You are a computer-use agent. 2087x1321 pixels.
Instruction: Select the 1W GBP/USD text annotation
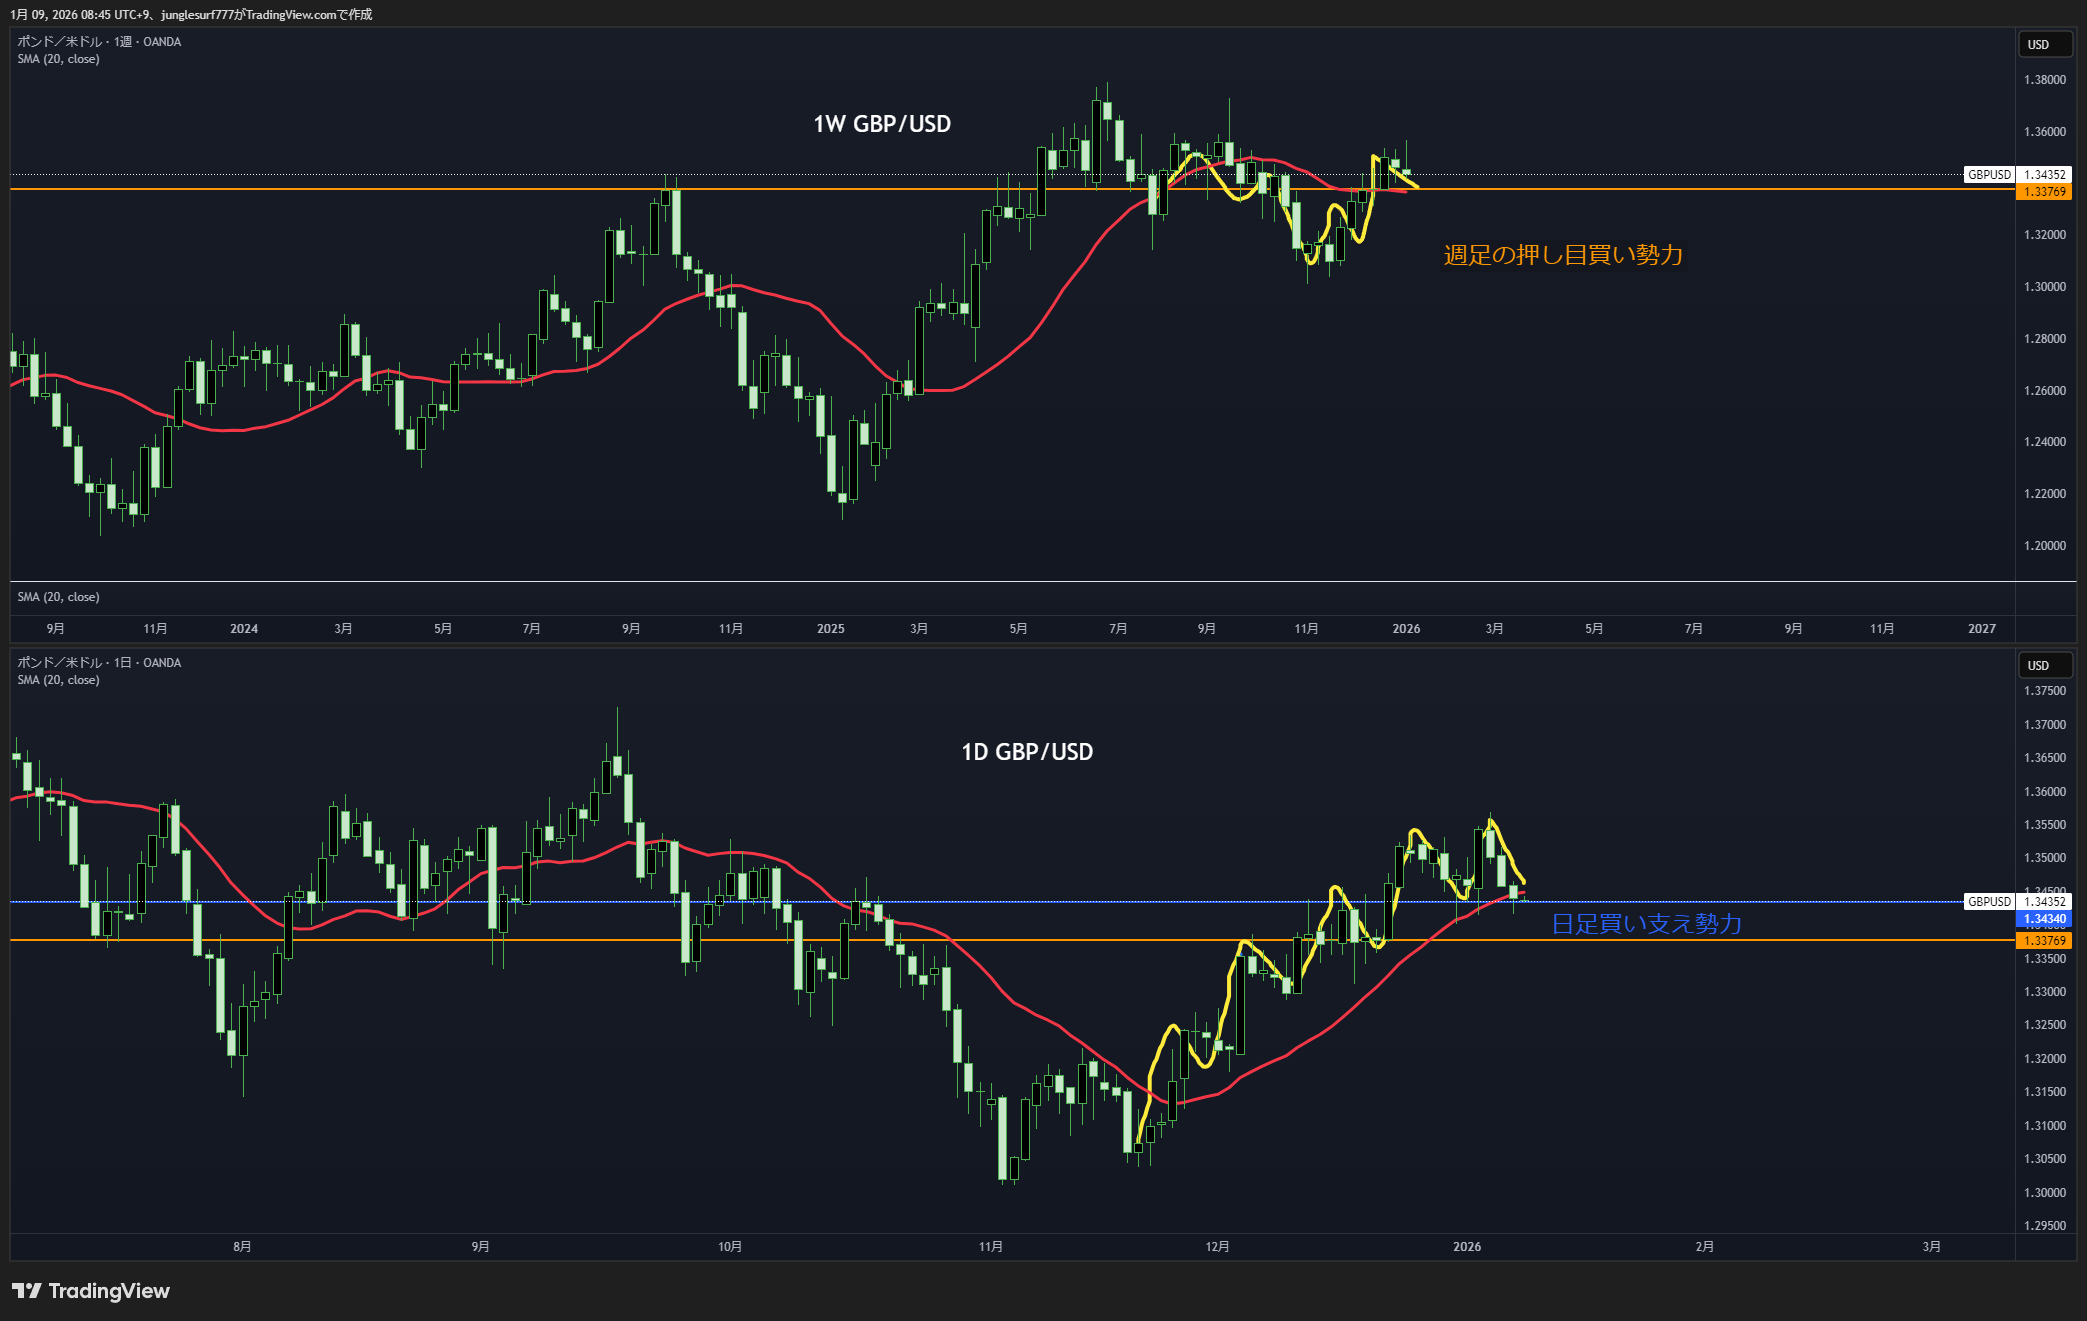tap(881, 124)
